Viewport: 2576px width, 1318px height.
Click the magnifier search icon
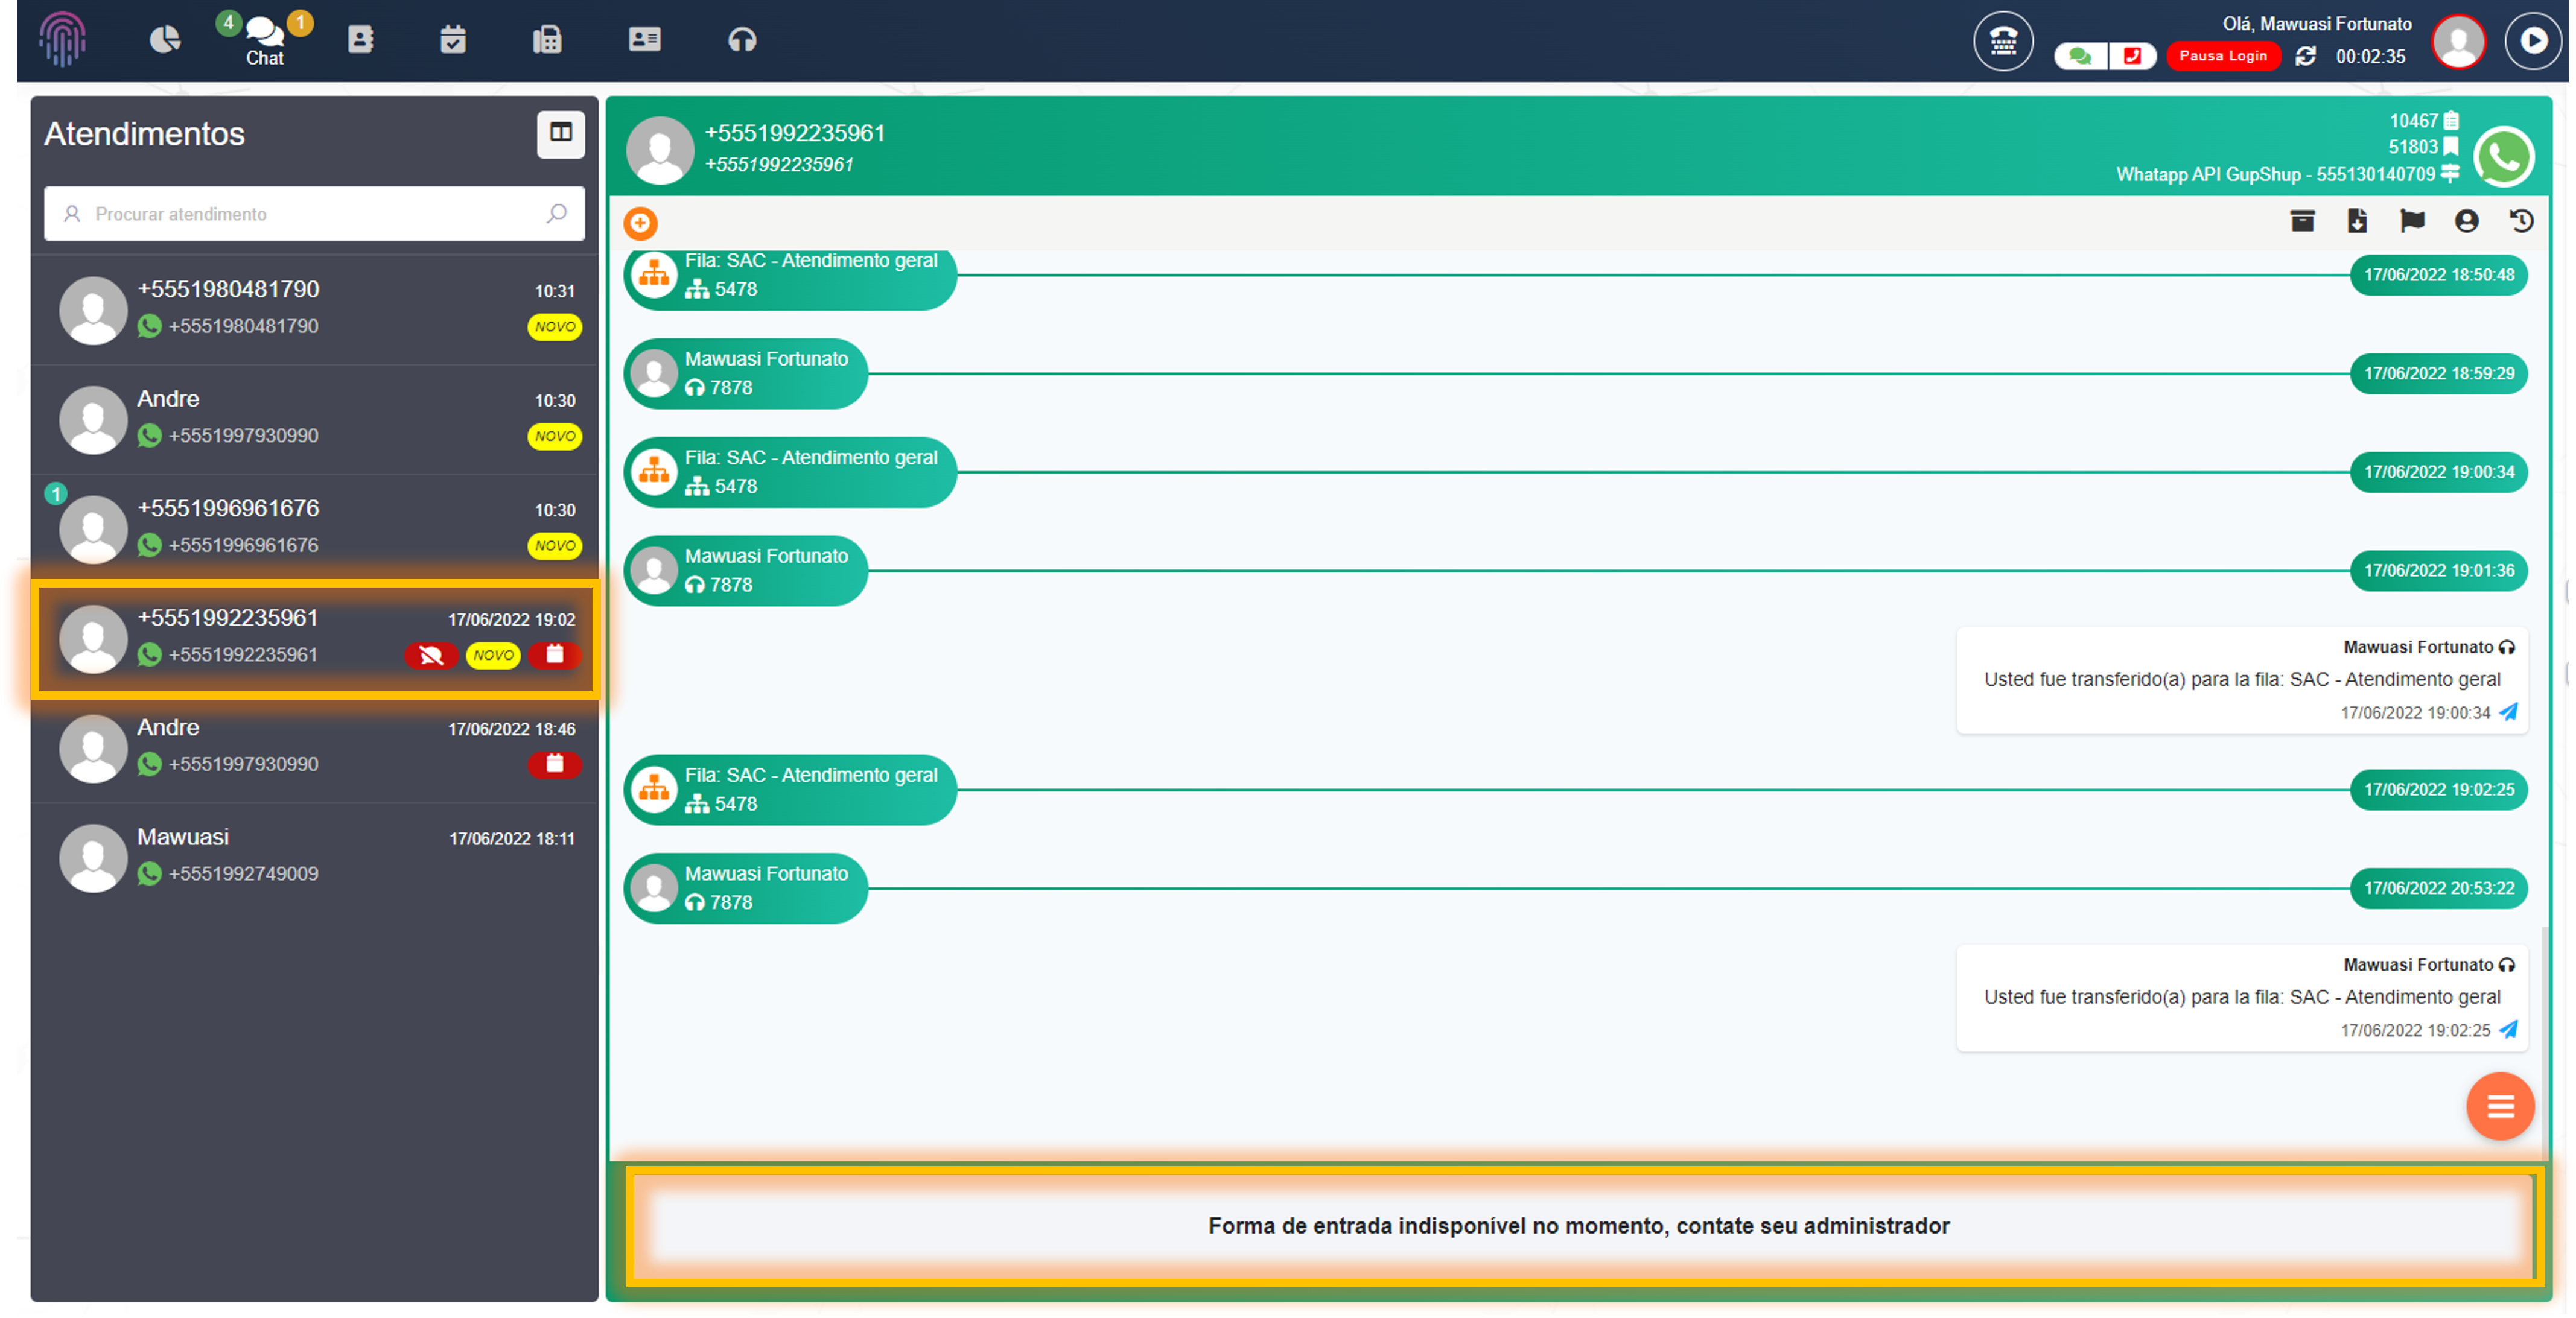pyautogui.click(x=557, y=214)
